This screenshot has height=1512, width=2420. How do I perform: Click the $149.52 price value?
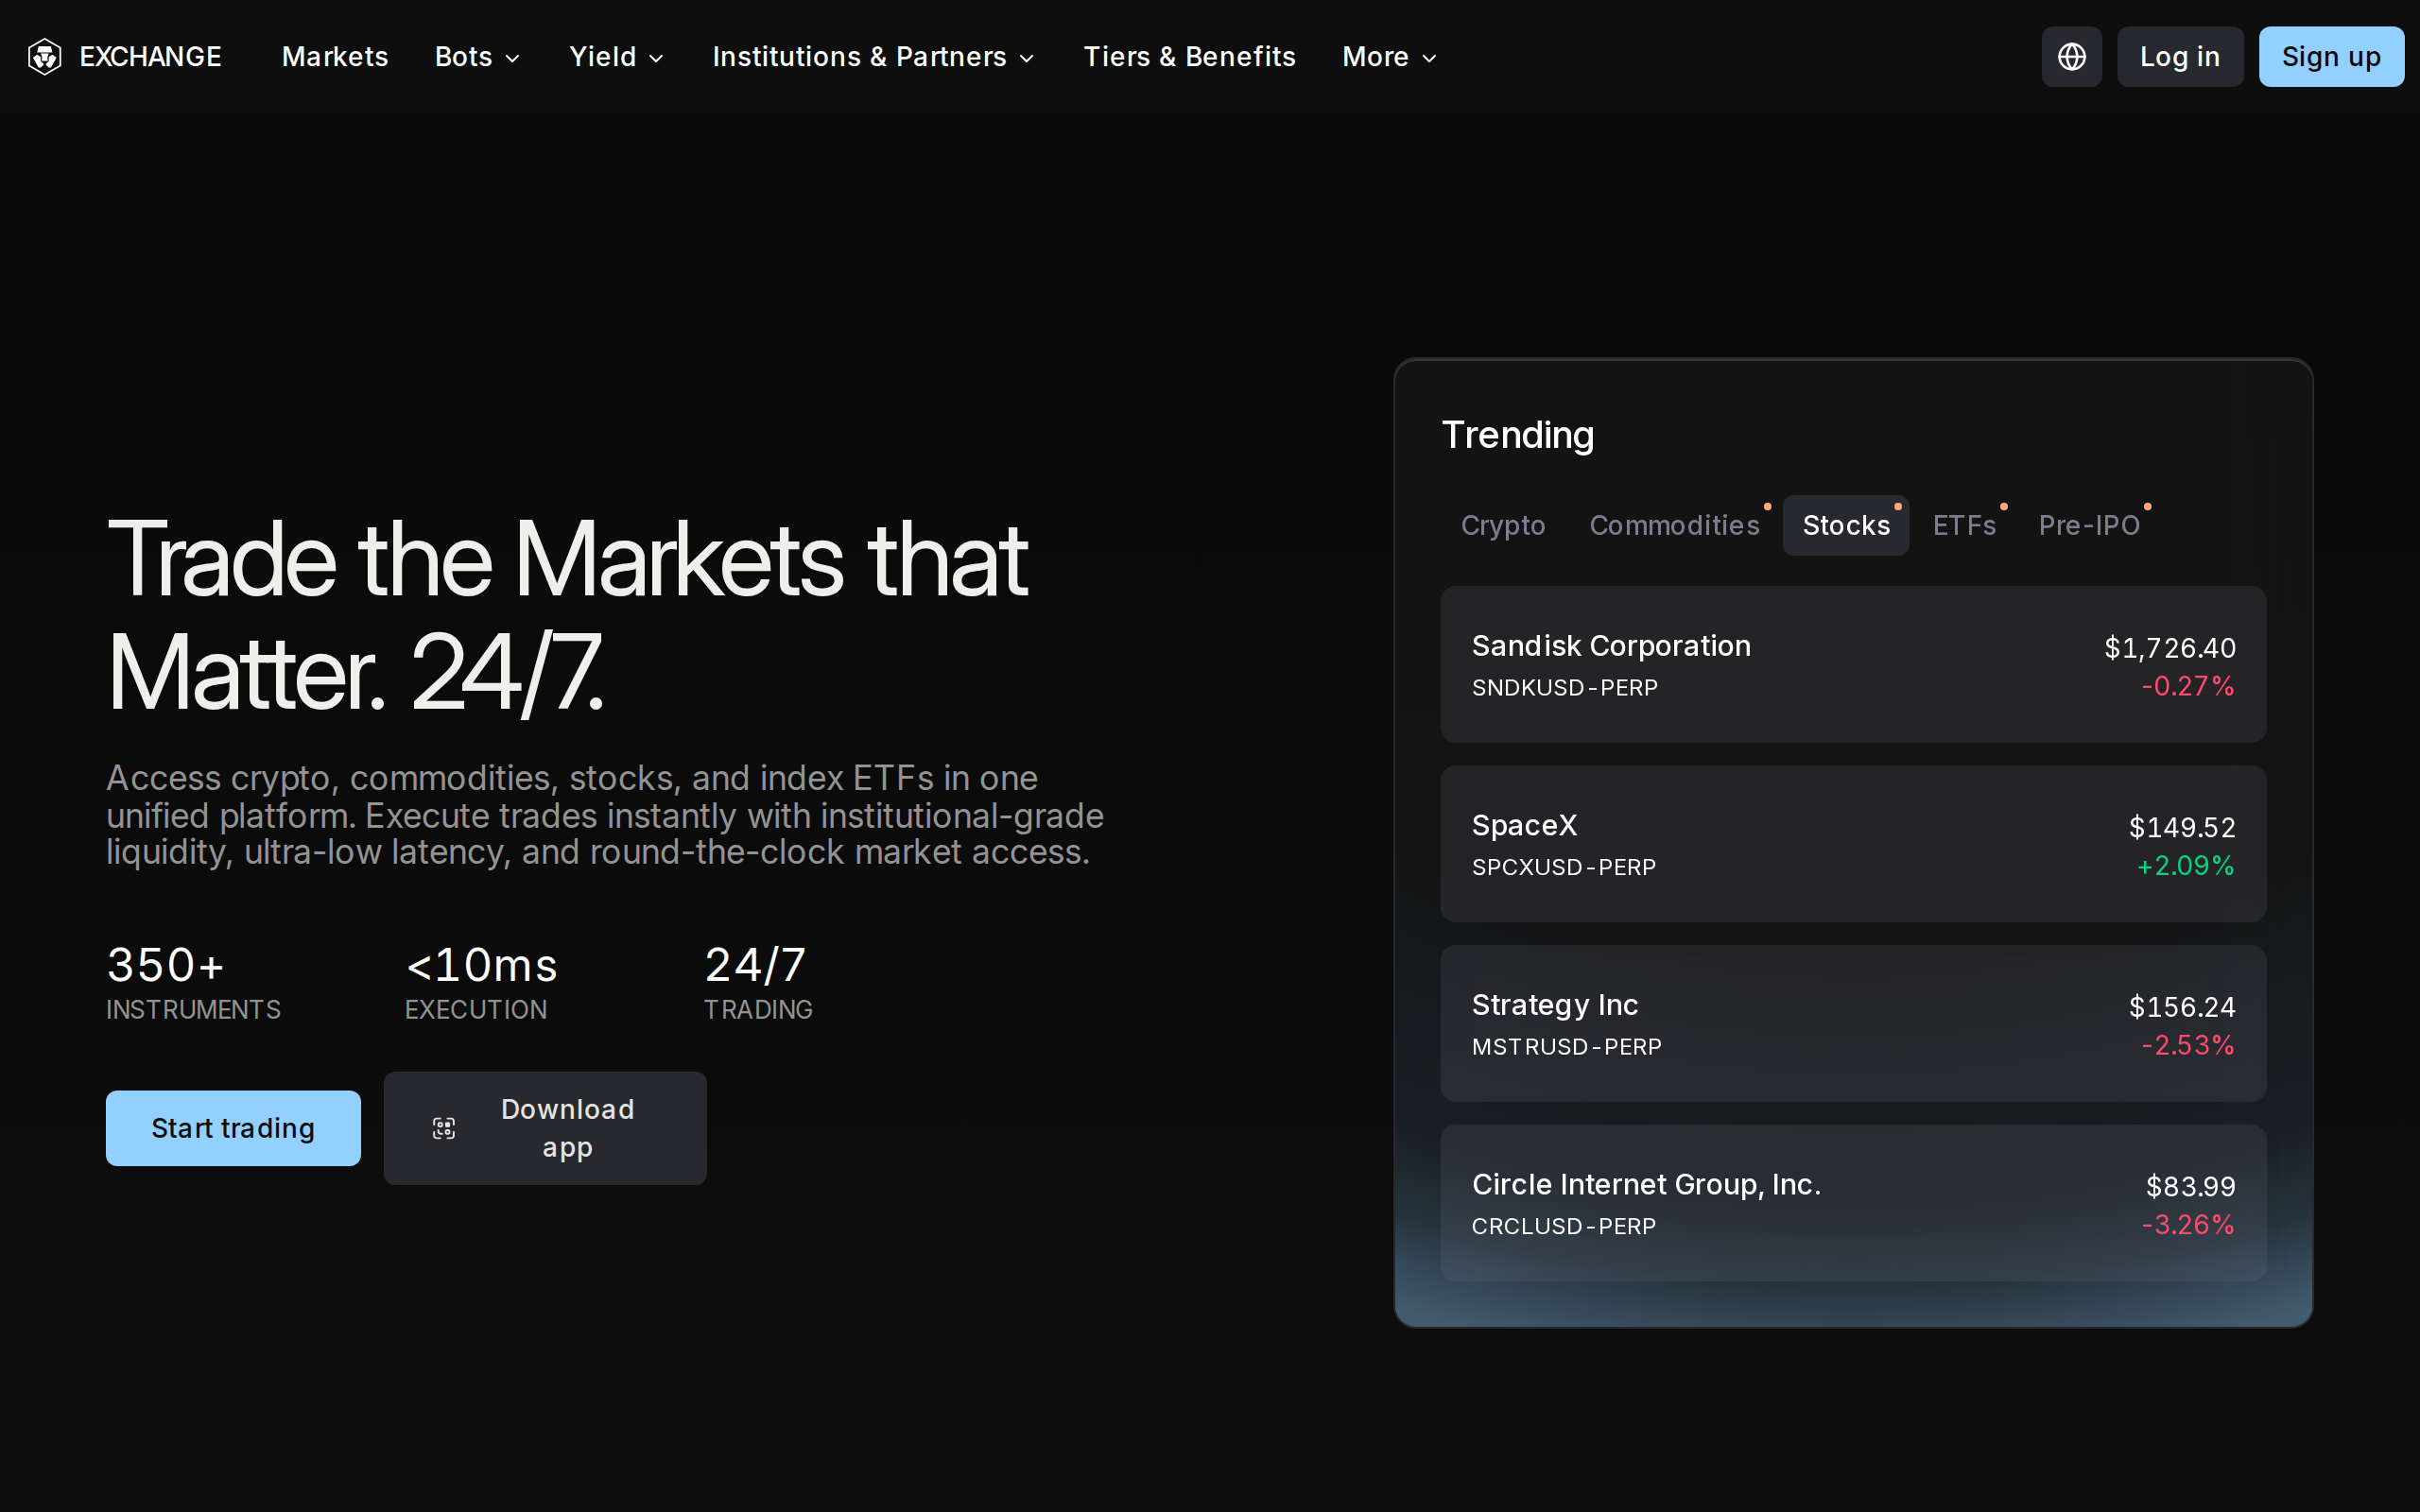point(2182,828)
